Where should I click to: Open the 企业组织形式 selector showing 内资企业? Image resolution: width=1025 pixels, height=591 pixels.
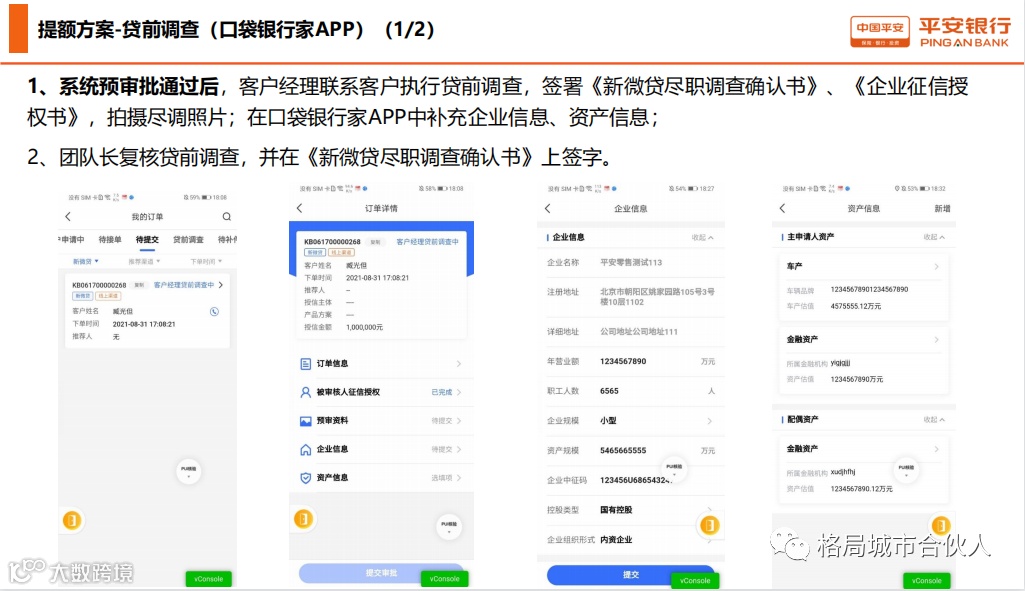631,540
